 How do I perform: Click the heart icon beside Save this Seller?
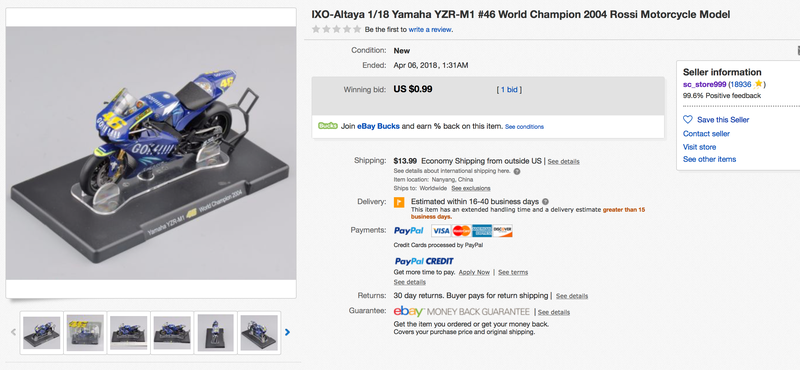[688, 119]
